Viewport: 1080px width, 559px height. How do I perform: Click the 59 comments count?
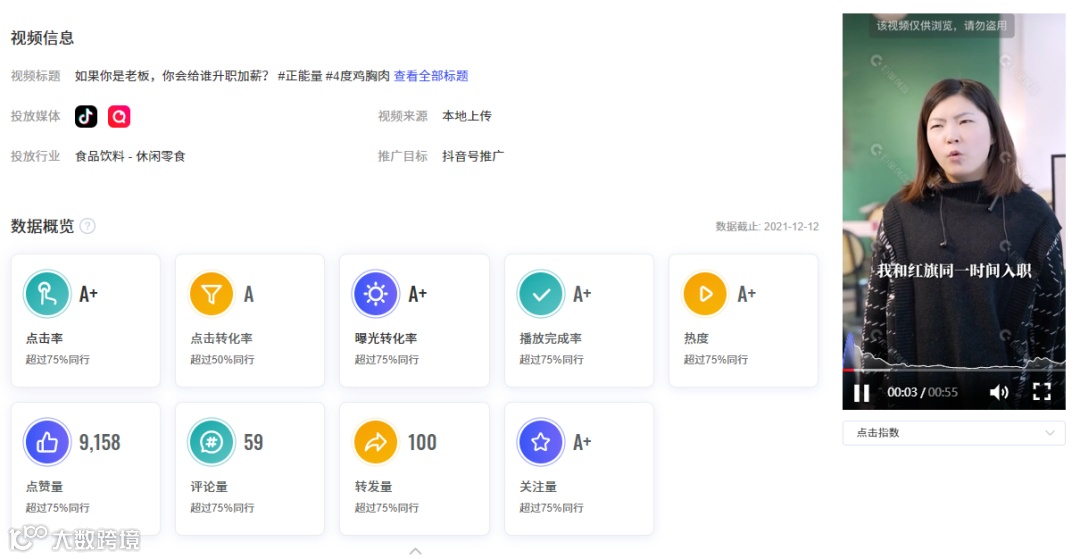pyautogui.click(x=253, y=442)
